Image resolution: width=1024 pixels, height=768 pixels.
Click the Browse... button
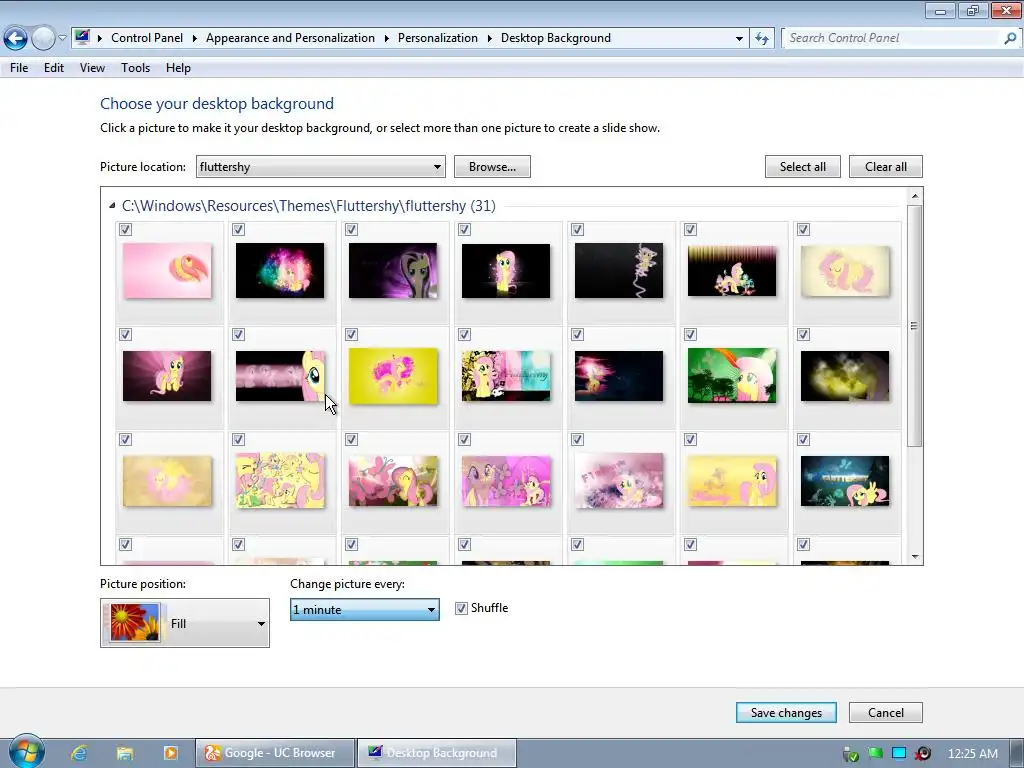[492, 167]
